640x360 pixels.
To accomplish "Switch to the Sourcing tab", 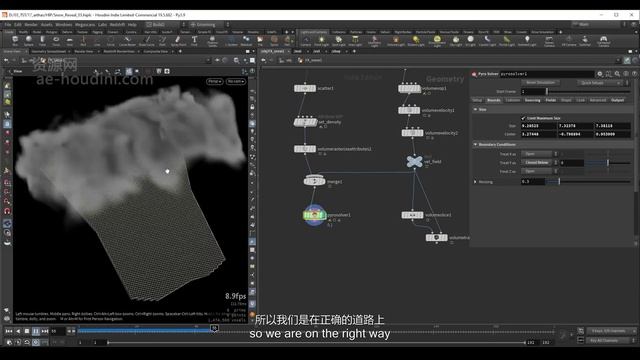I will tap(532, 100).
